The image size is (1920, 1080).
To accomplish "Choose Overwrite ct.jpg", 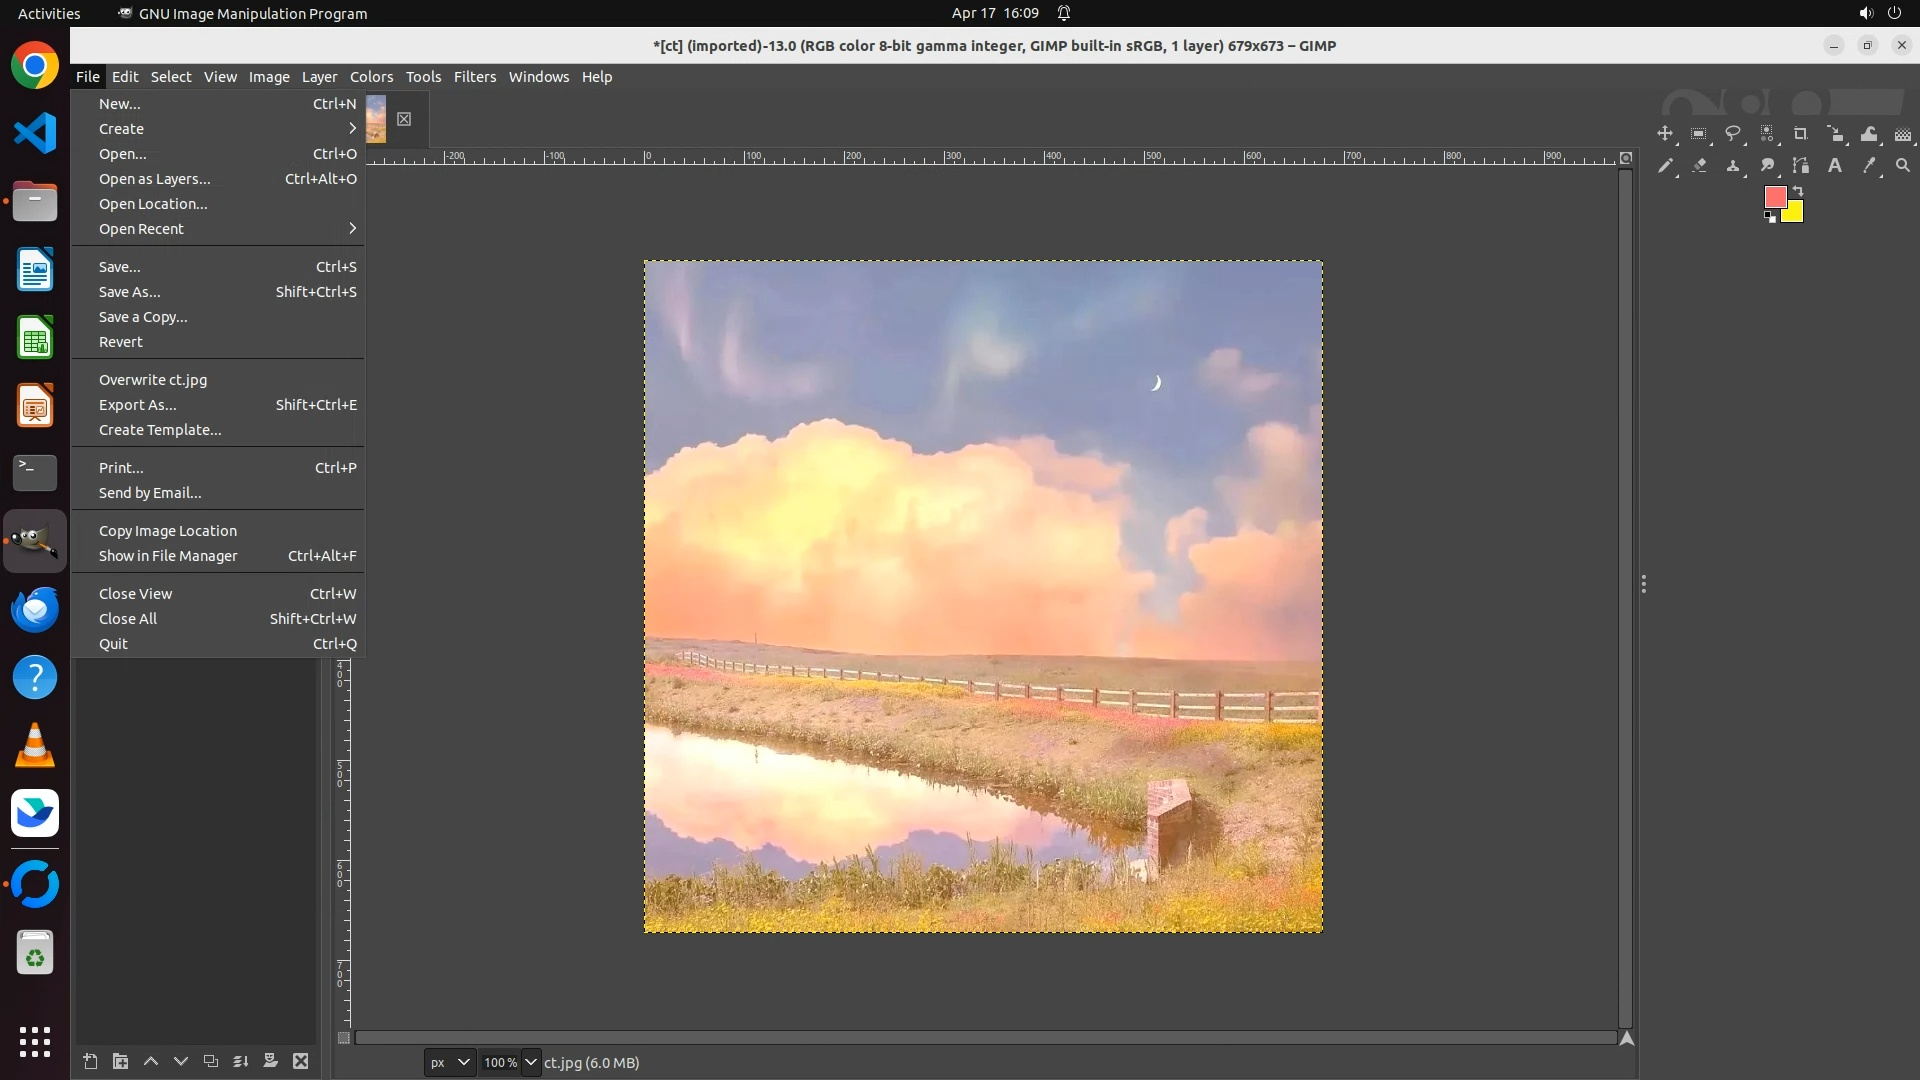I will coord(153,380).
